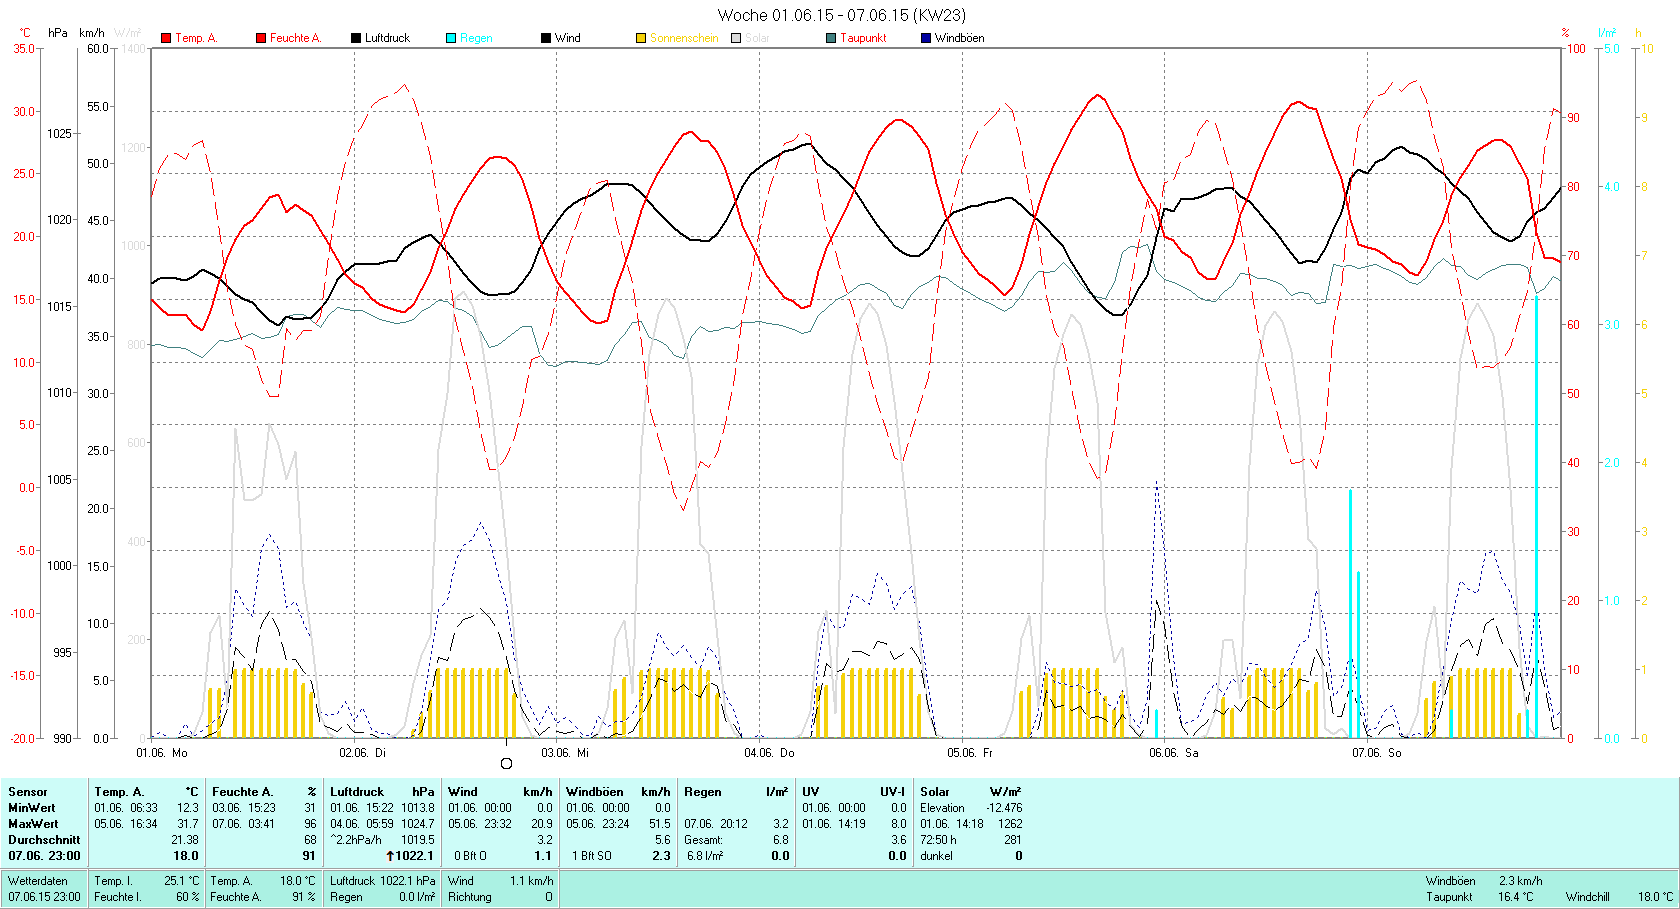This screenshot has width=1680, height=909.
Task: Click the full moon circle below the time axis
Action: 506,764
